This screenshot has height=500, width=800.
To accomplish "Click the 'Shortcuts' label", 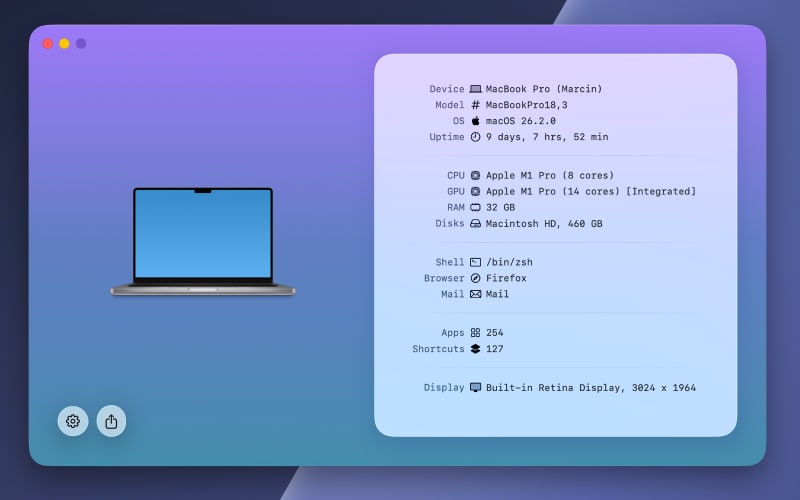I will click(438, 349).
